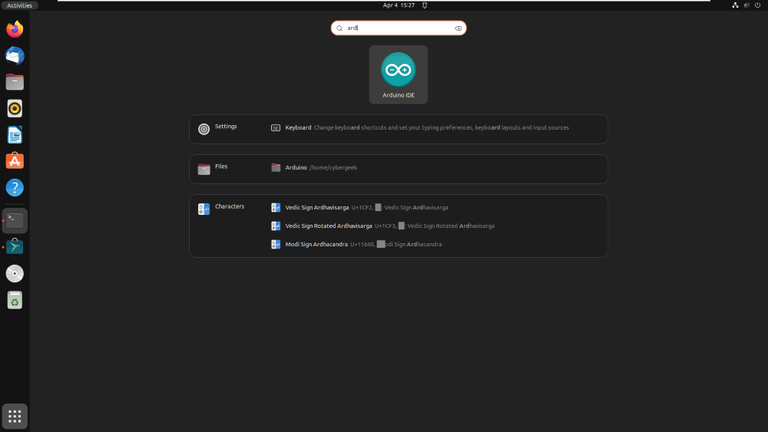Open LibreOffice Writer from the dock
This screenshot has width=768, height=432.
coord(15,135)
